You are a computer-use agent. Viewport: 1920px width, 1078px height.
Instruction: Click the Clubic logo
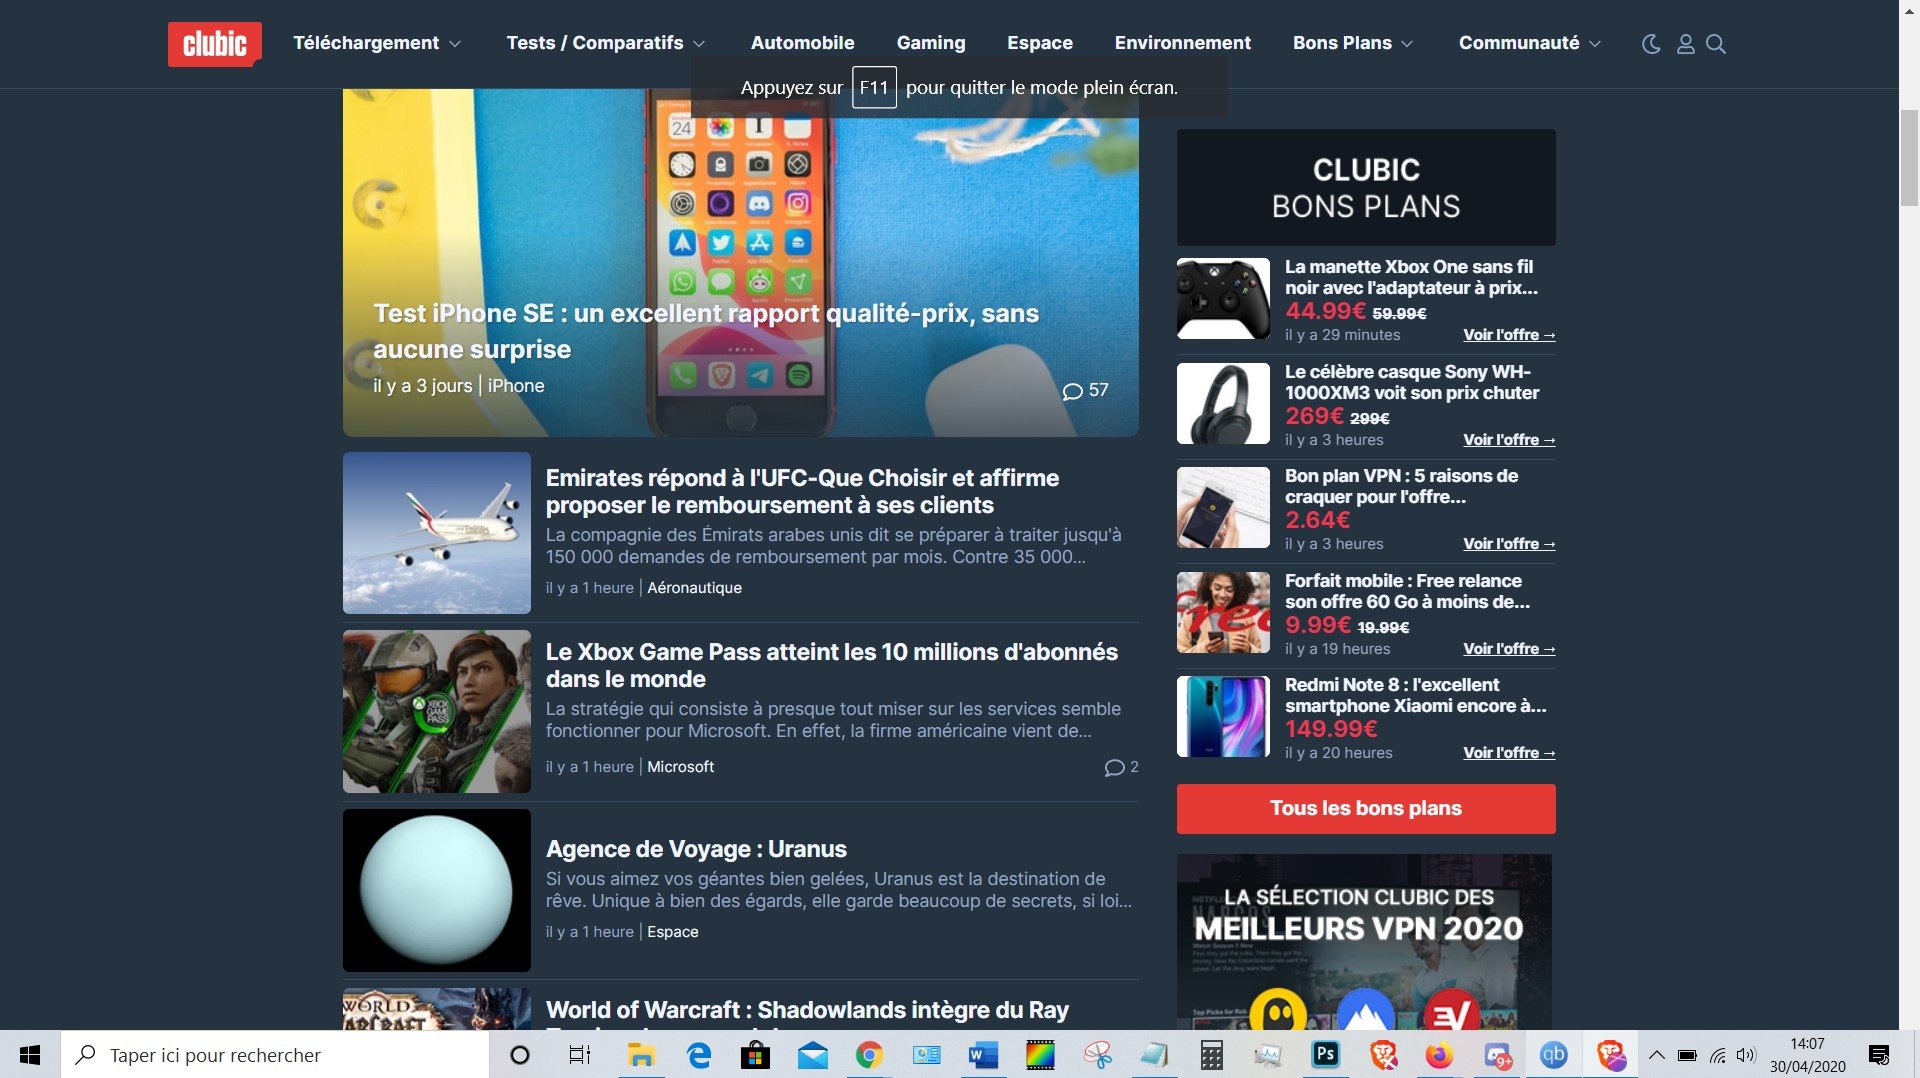pyautogui.click(x=214, y=44)
